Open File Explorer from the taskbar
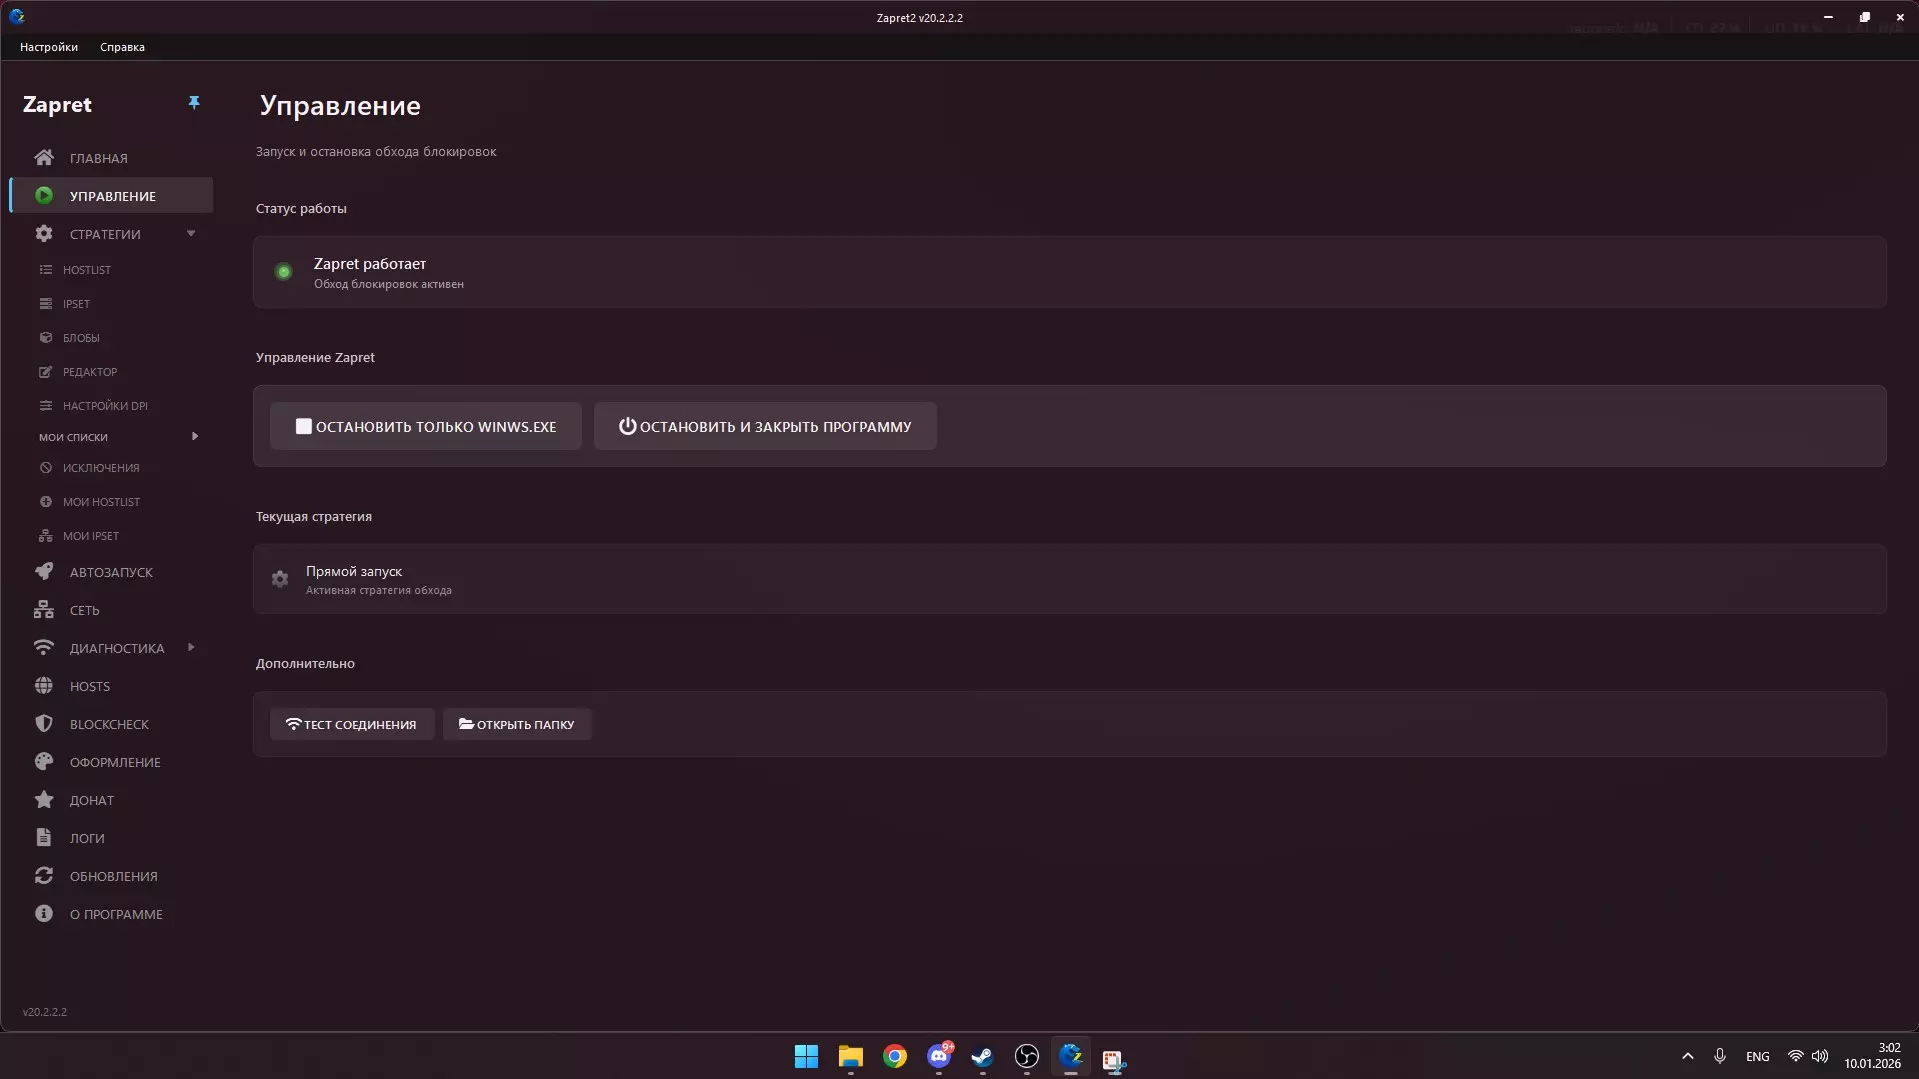 tap(851, 1057)
